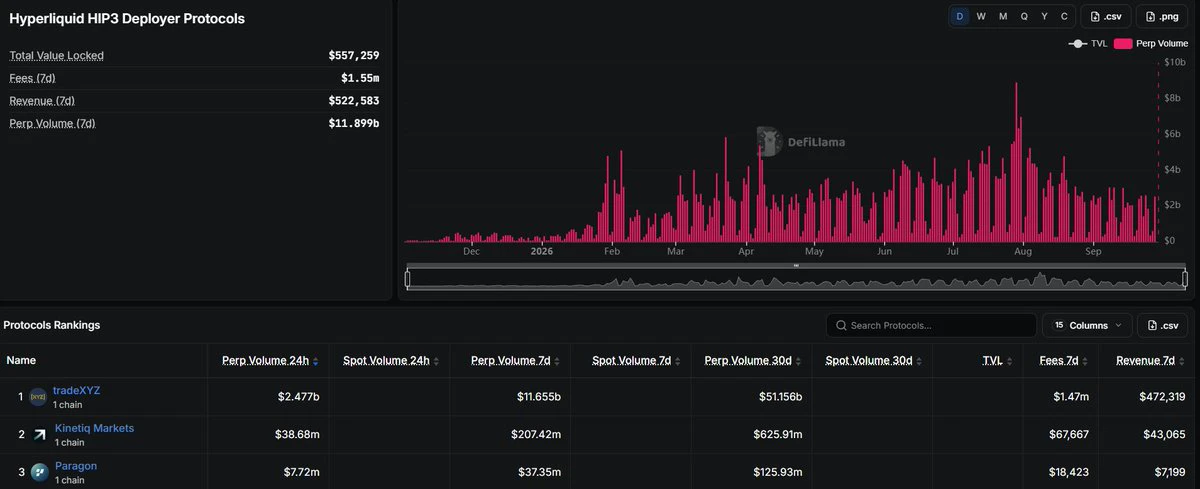Click the right handle of chart range slider
Viewport: 1200px width, 489px height.
[1185, 279]
